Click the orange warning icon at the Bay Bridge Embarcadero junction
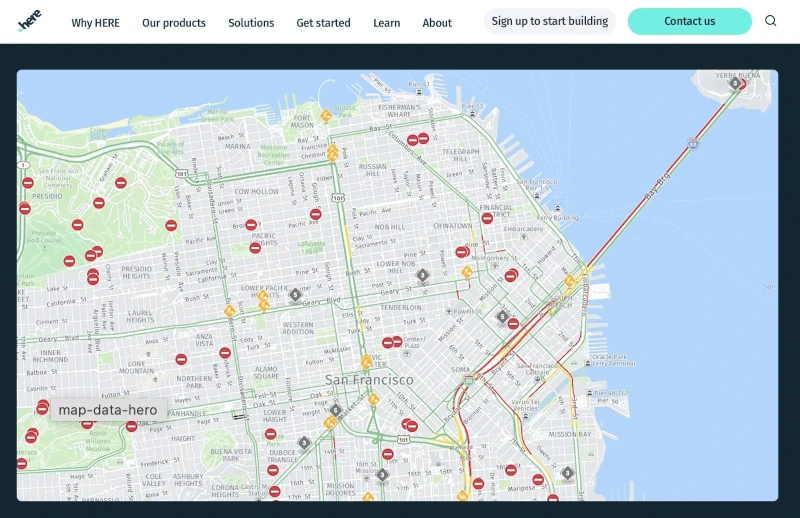800x518 pixels. [x=570, y=281]
